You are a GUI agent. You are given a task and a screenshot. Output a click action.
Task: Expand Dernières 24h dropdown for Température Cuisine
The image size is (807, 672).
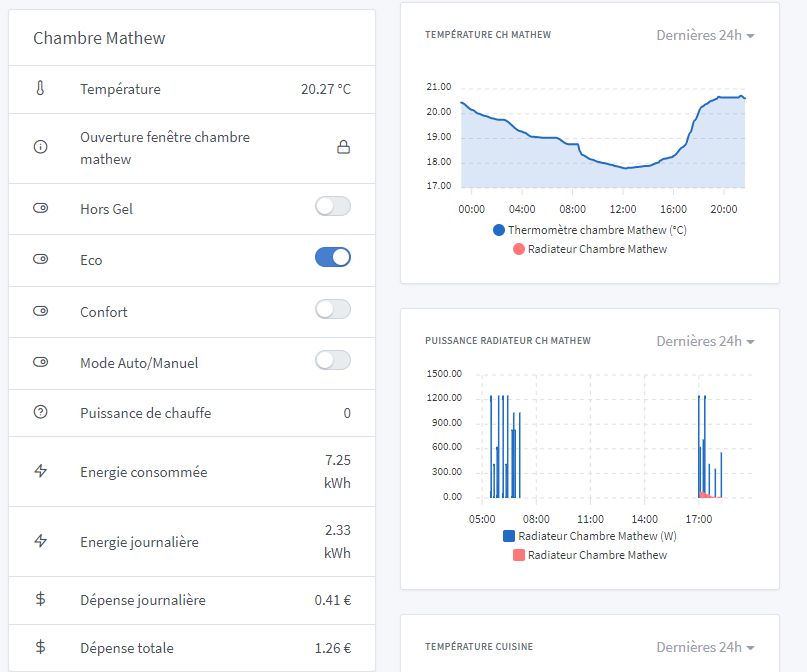[705, 647]
